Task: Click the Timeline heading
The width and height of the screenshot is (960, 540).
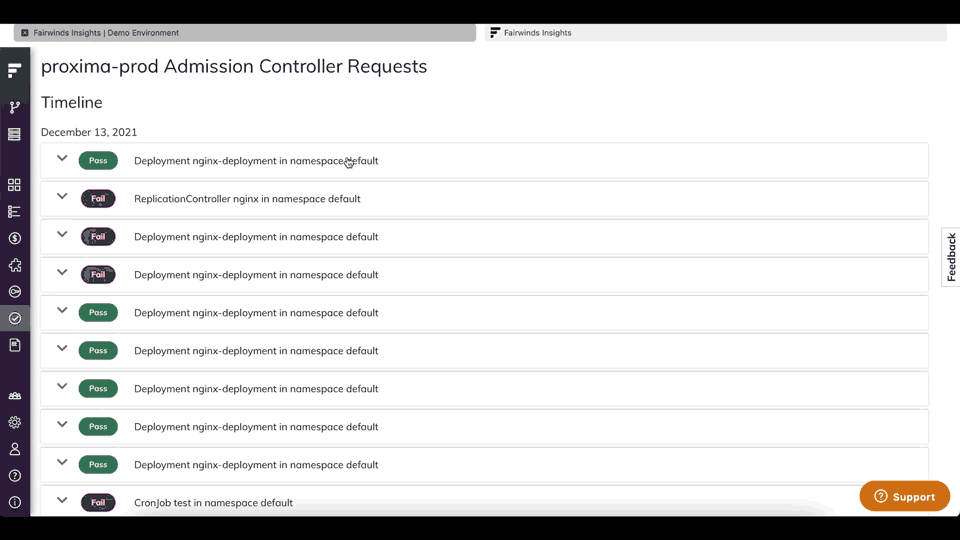Action: click(72, 102)
